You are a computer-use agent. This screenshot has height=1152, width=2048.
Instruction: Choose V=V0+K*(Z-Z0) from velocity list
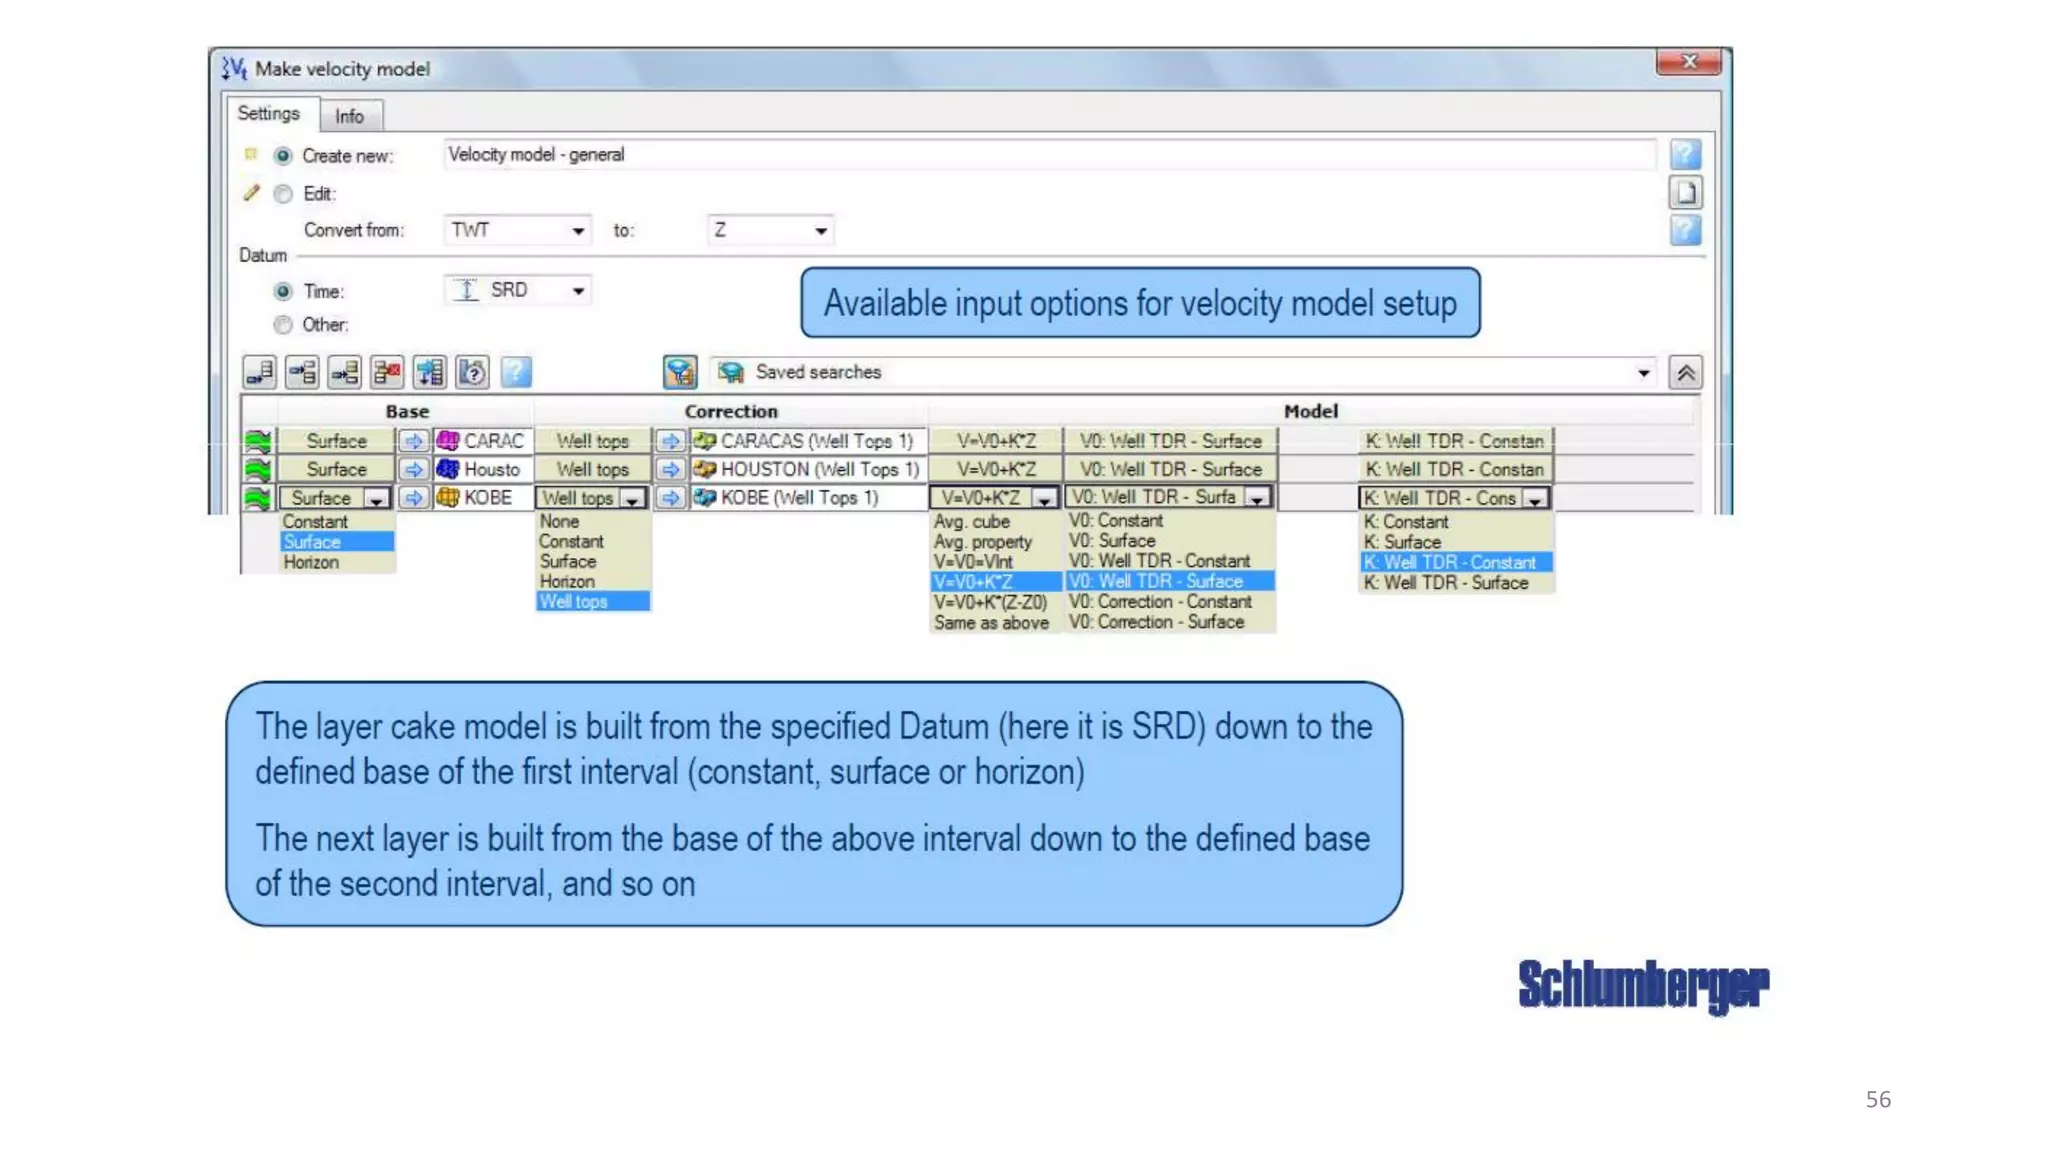point(990,602)
